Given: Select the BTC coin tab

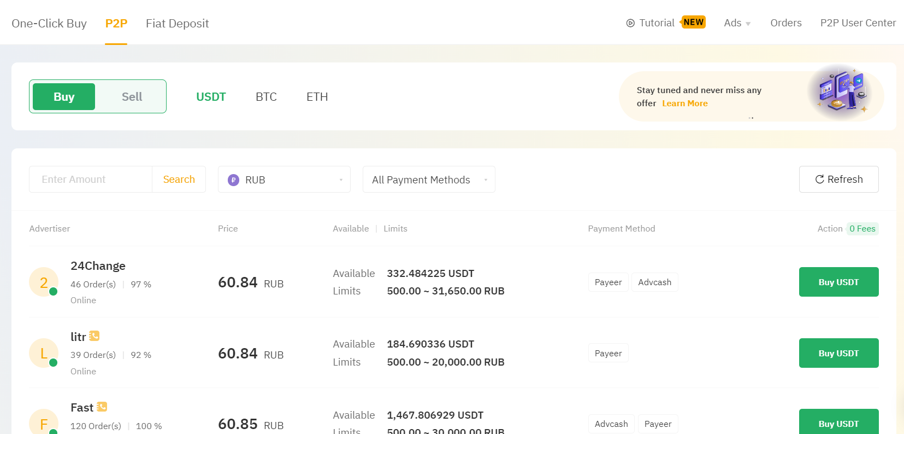Looking at the screenshot, I should (x=266, y=97).
